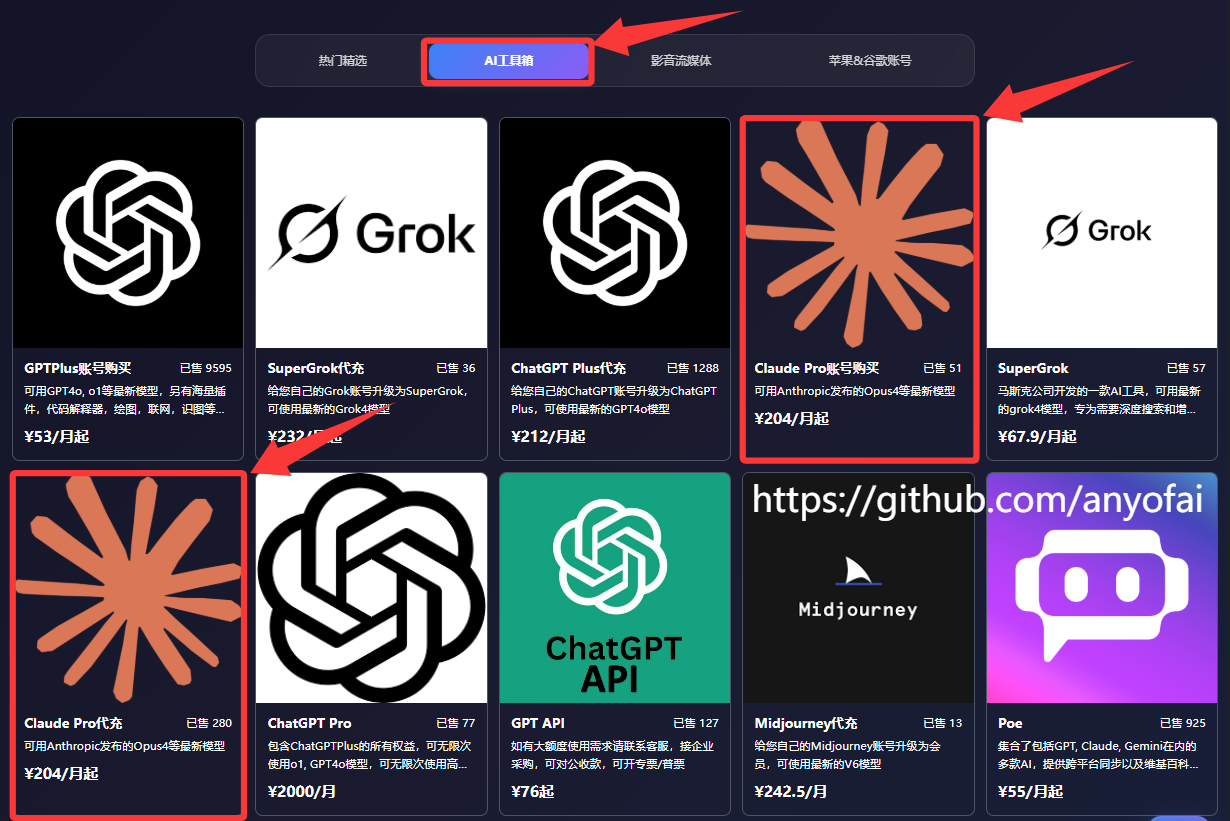Click the 已售 36 sales count
The image size is (1230, 821).
point(455,368)
